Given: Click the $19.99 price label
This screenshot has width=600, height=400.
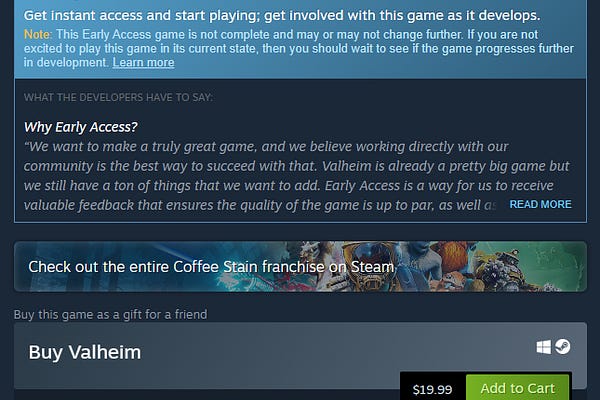Looking at the screenshot, I should [432, 390].
